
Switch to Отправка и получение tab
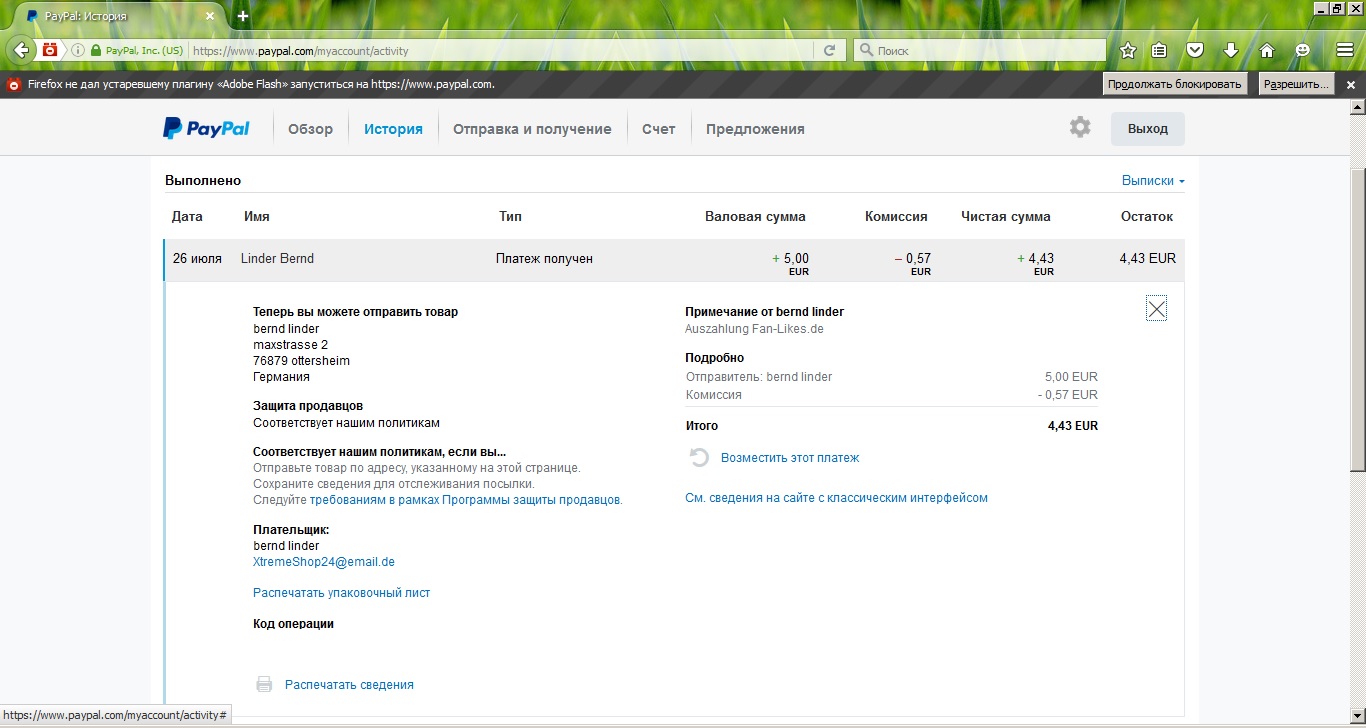(x=532, y=129)
